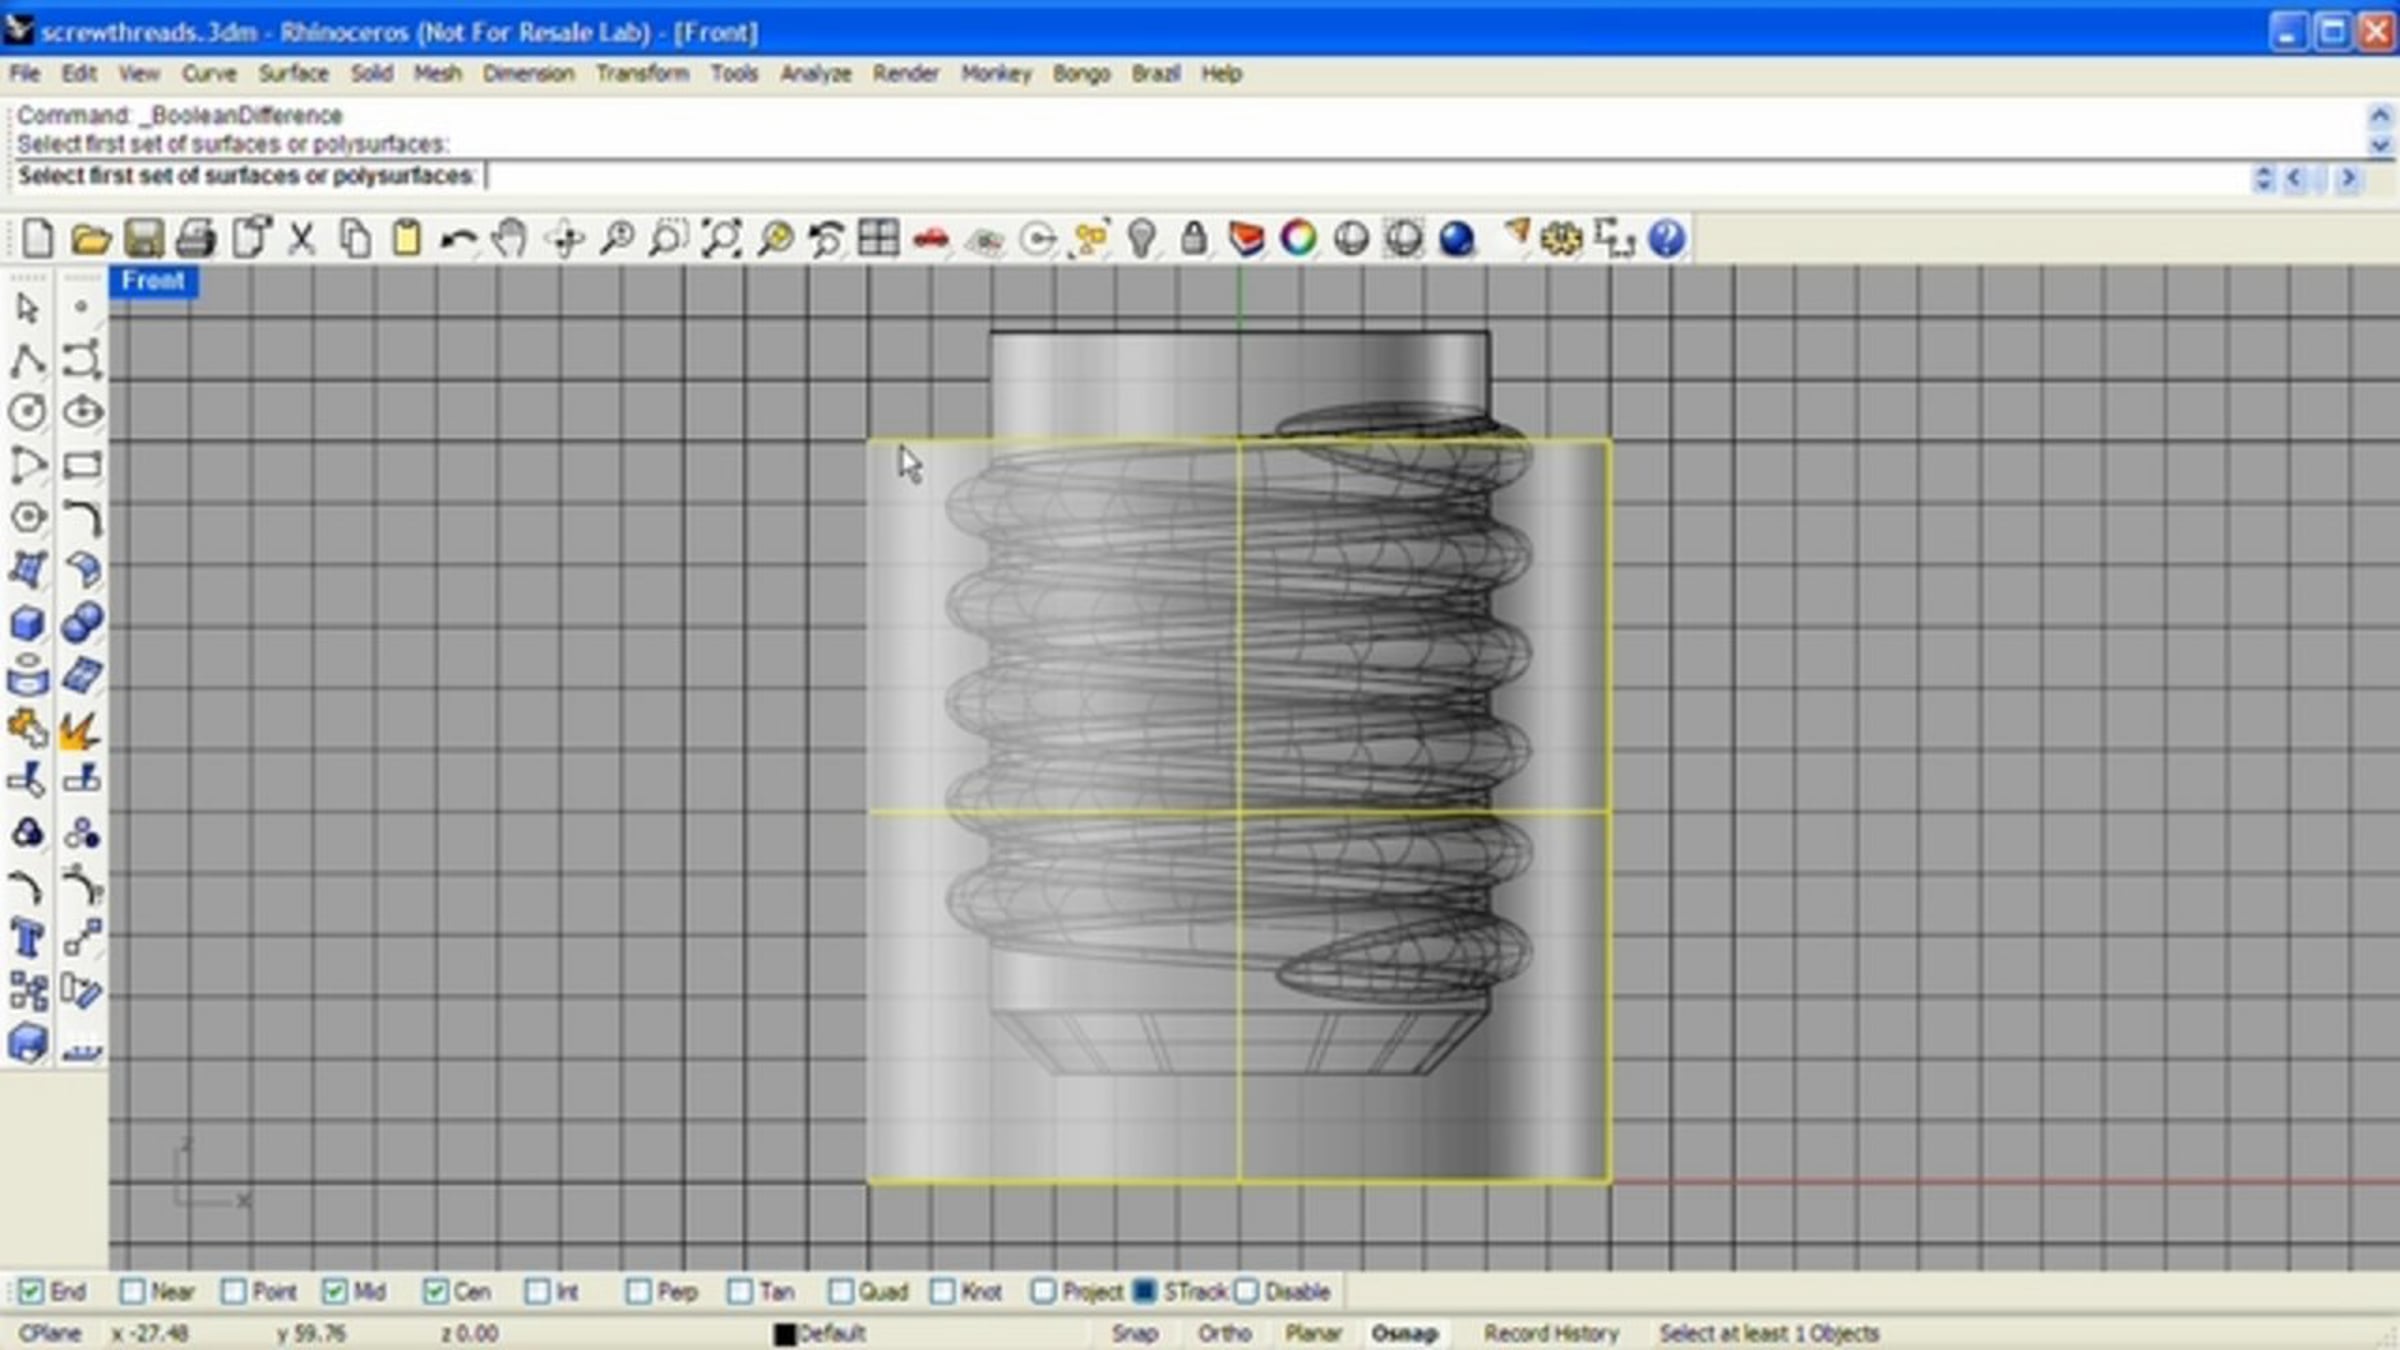Open the Transform menu
Image resolution: width=2400 pixels, height=1350 pixels.
(642, 74)
